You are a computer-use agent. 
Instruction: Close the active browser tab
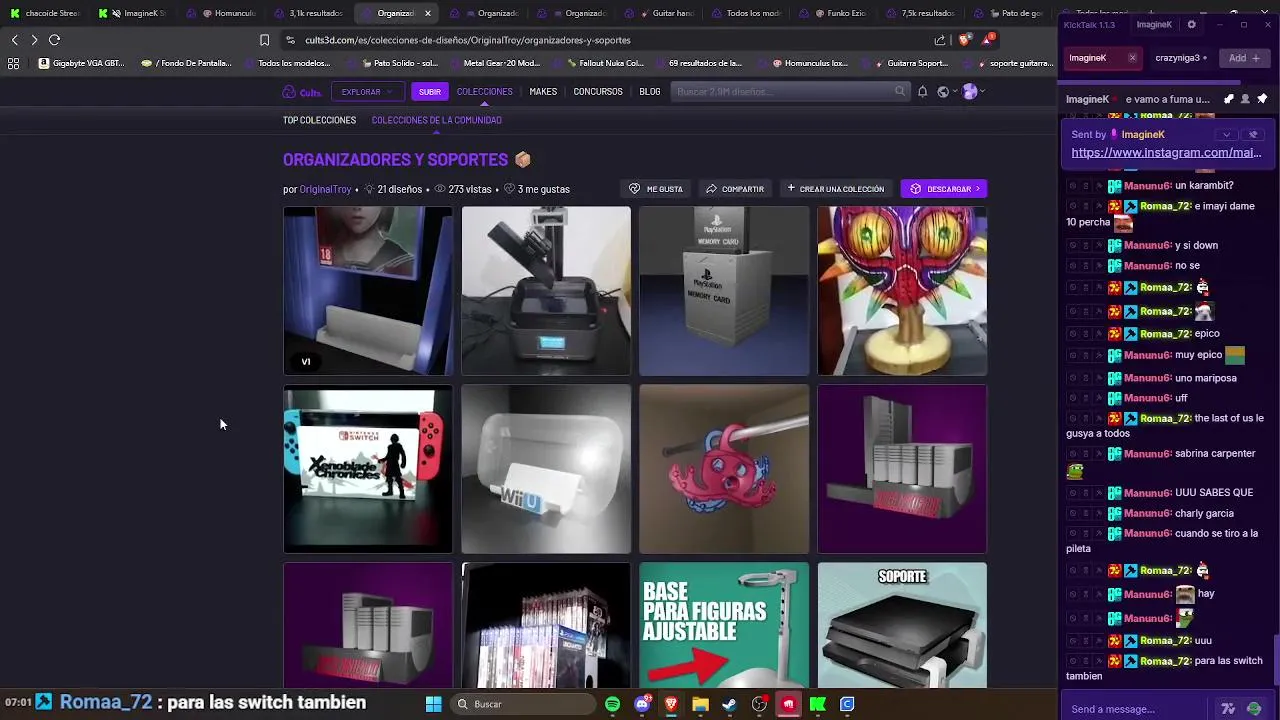tap(428, 13)
